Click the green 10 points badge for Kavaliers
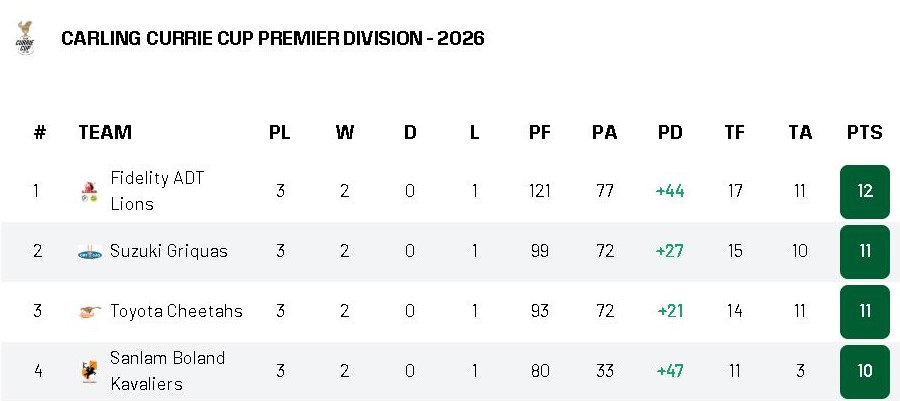900x401 pixels. pyautogui.click(x=865, y=371)
